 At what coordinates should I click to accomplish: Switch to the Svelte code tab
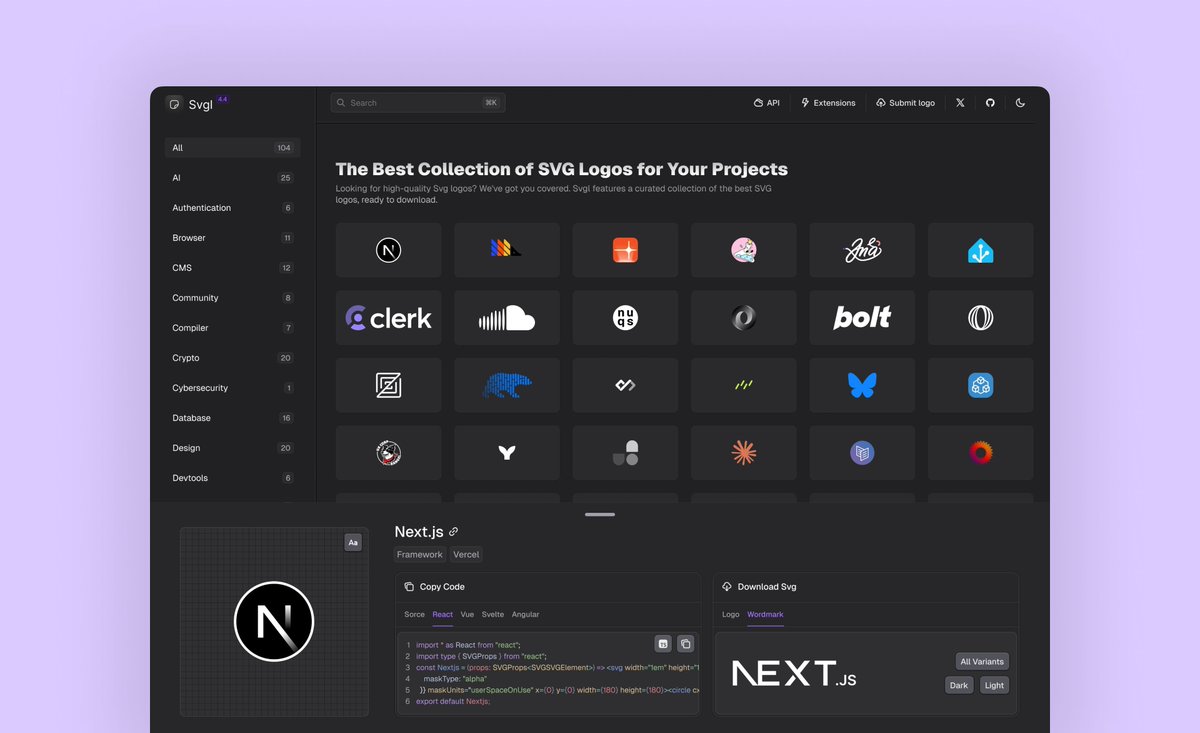click(x=493, y=614)
